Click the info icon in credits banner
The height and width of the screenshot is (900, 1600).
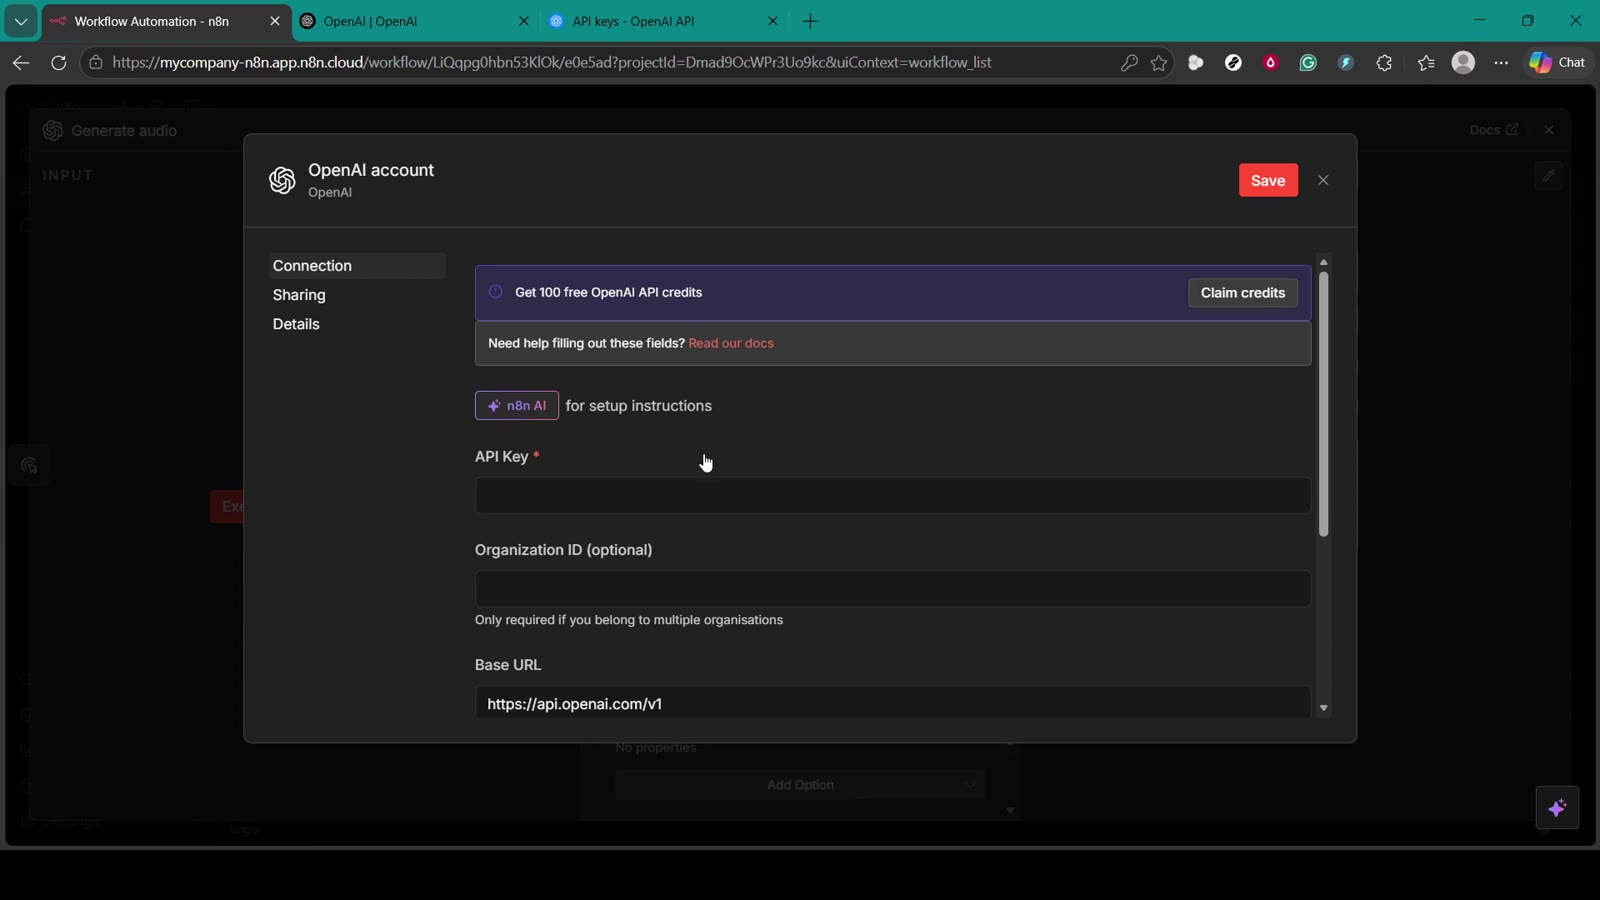(495, 292)
